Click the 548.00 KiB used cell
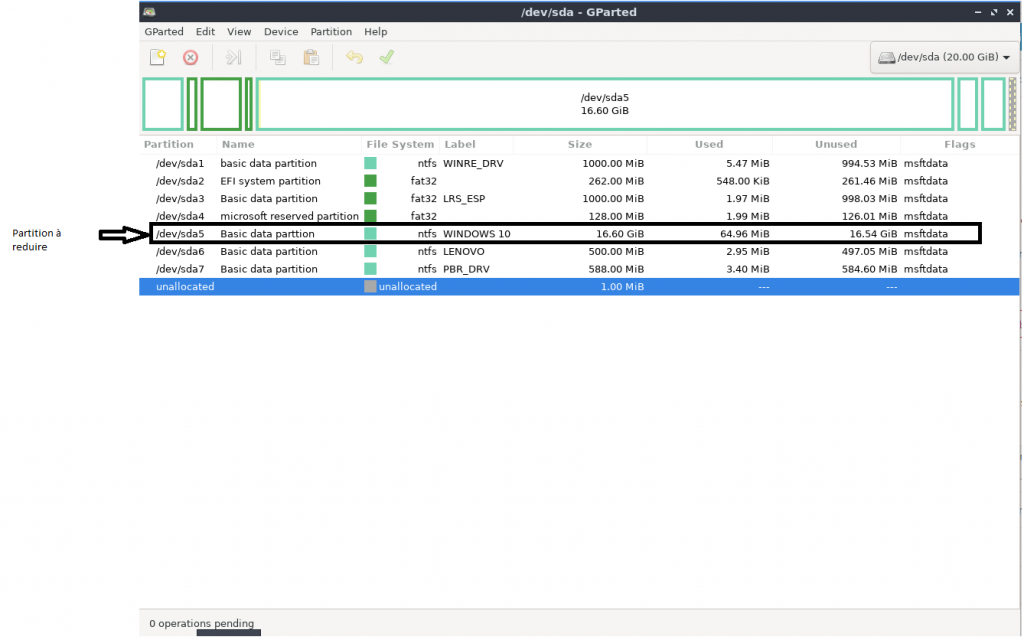 click(743, 181)
